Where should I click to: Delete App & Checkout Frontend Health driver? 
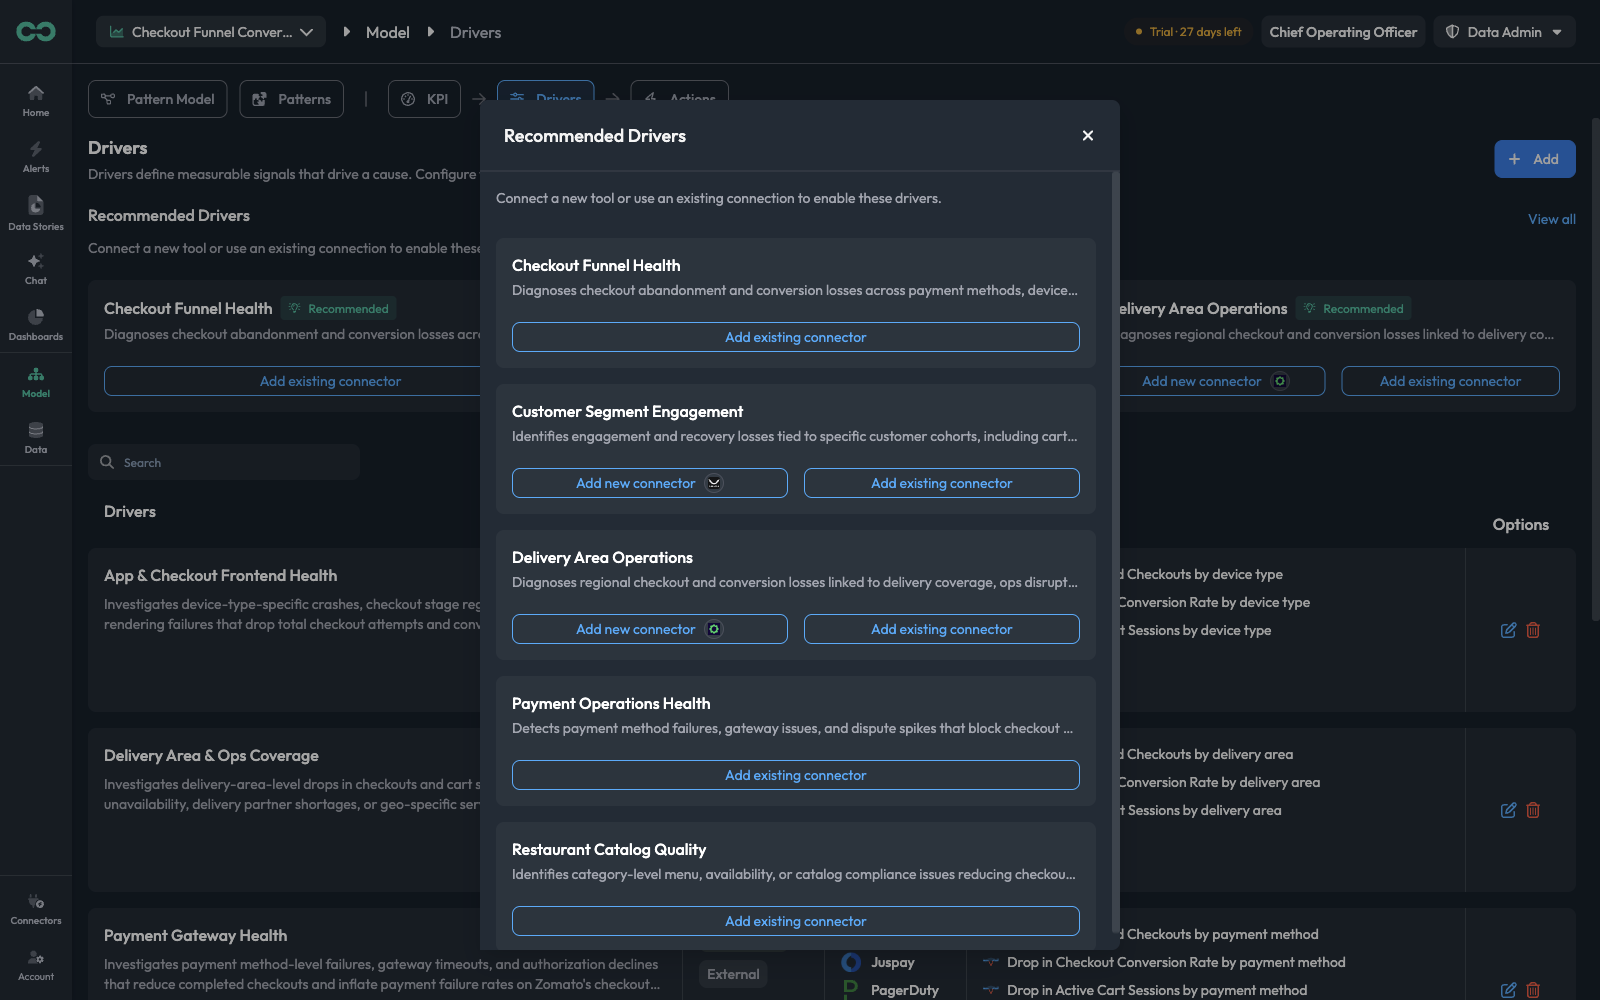[1533, 630]
